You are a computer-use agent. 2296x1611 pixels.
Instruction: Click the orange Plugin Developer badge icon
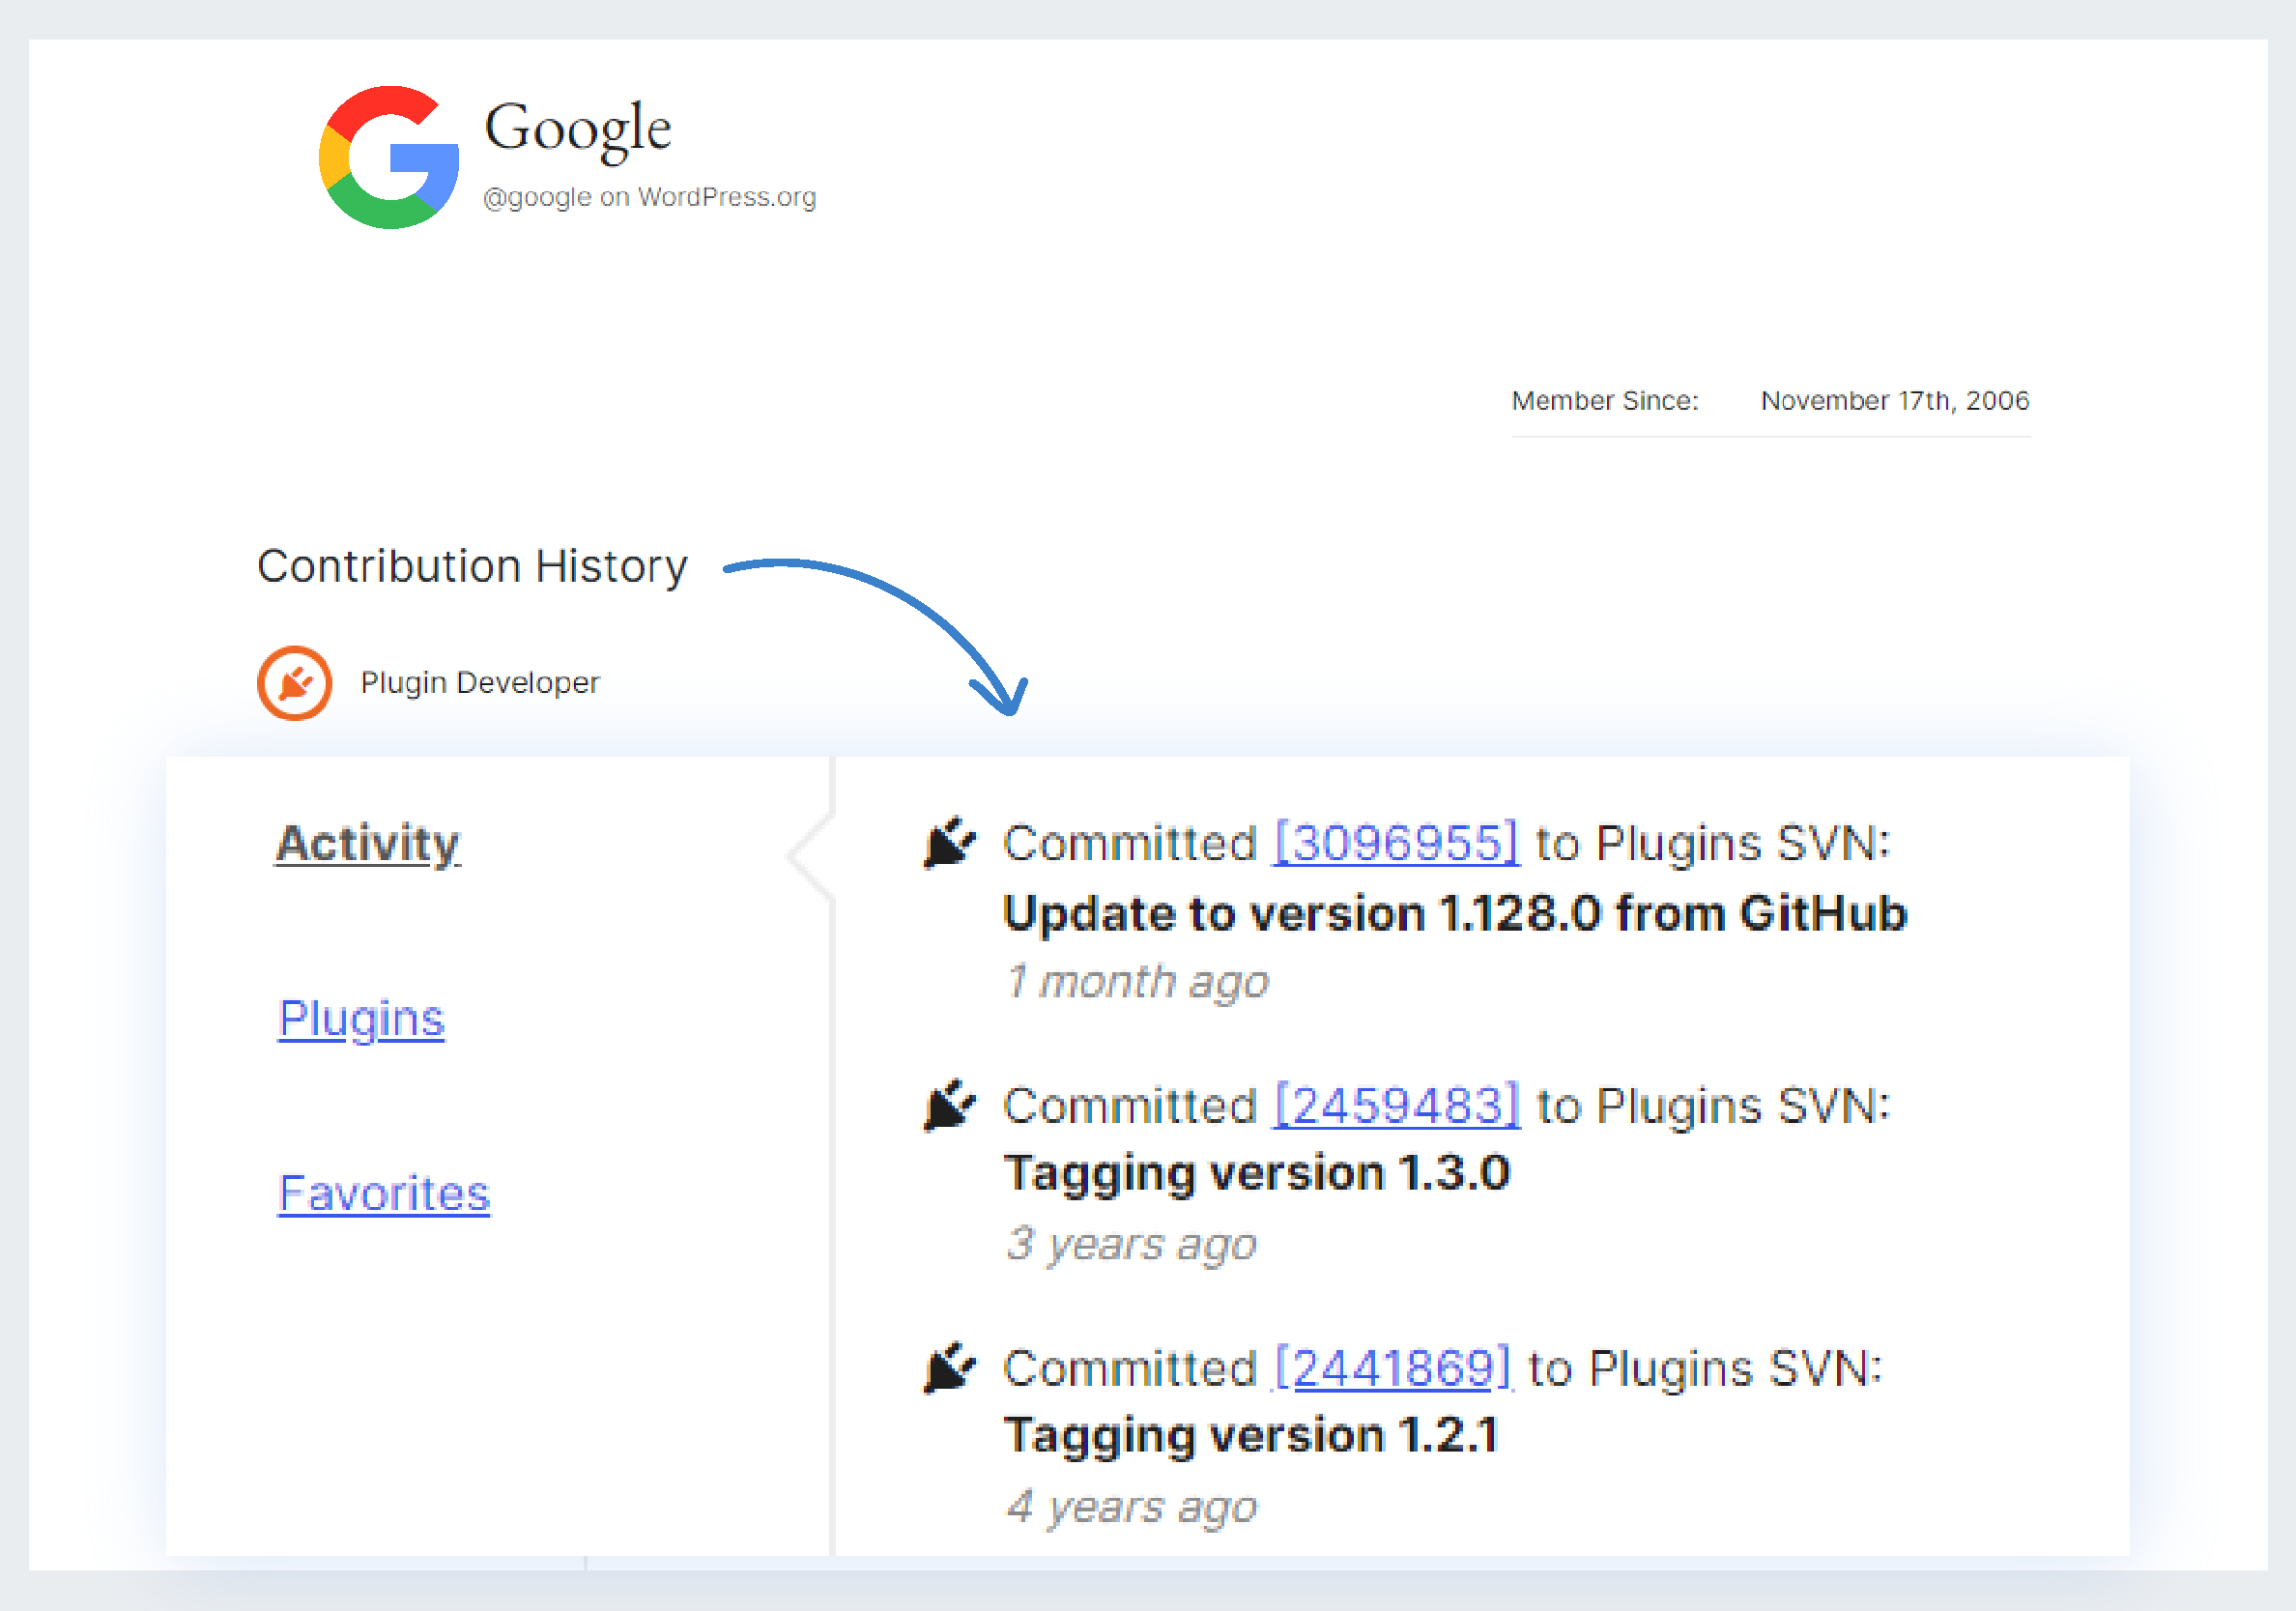click(x=294, y=683)
